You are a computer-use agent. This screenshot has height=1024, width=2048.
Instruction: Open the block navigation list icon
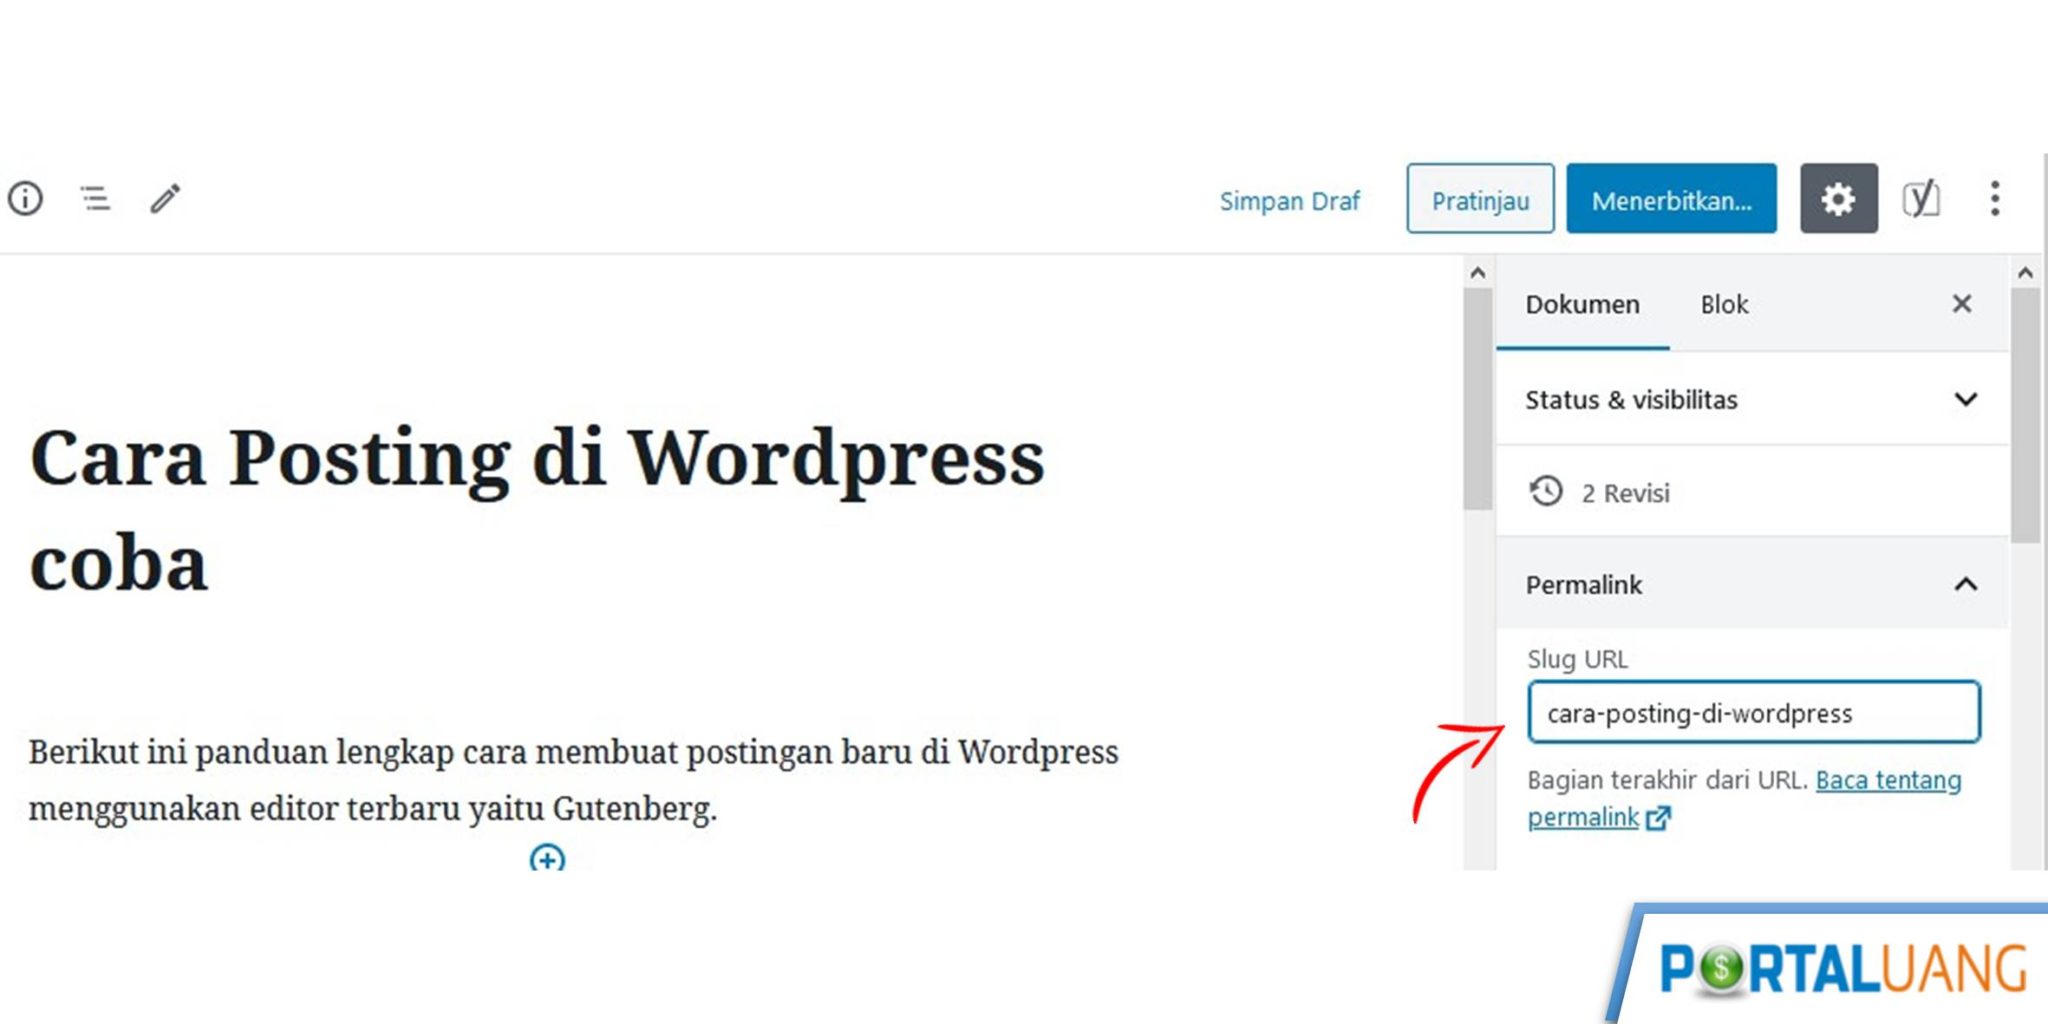[95, 198]
